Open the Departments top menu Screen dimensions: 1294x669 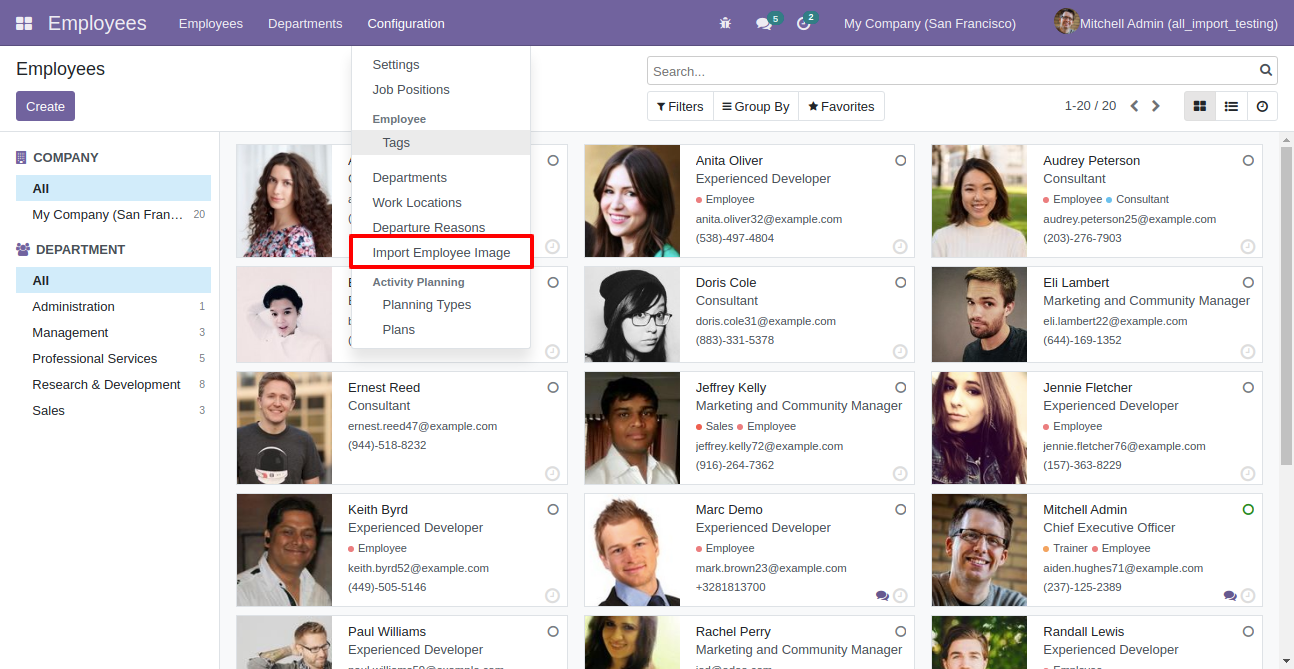tap(305, 23)
